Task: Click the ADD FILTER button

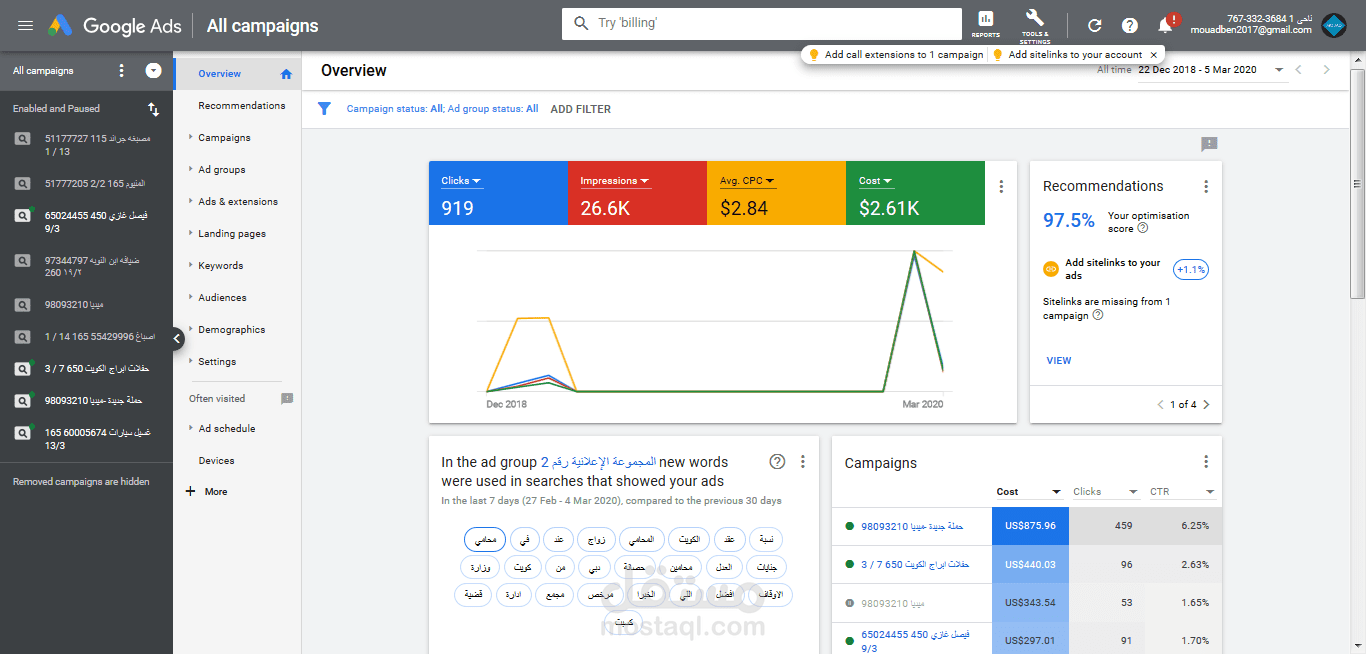Action: pyautogui.click(x=580, y=109)
